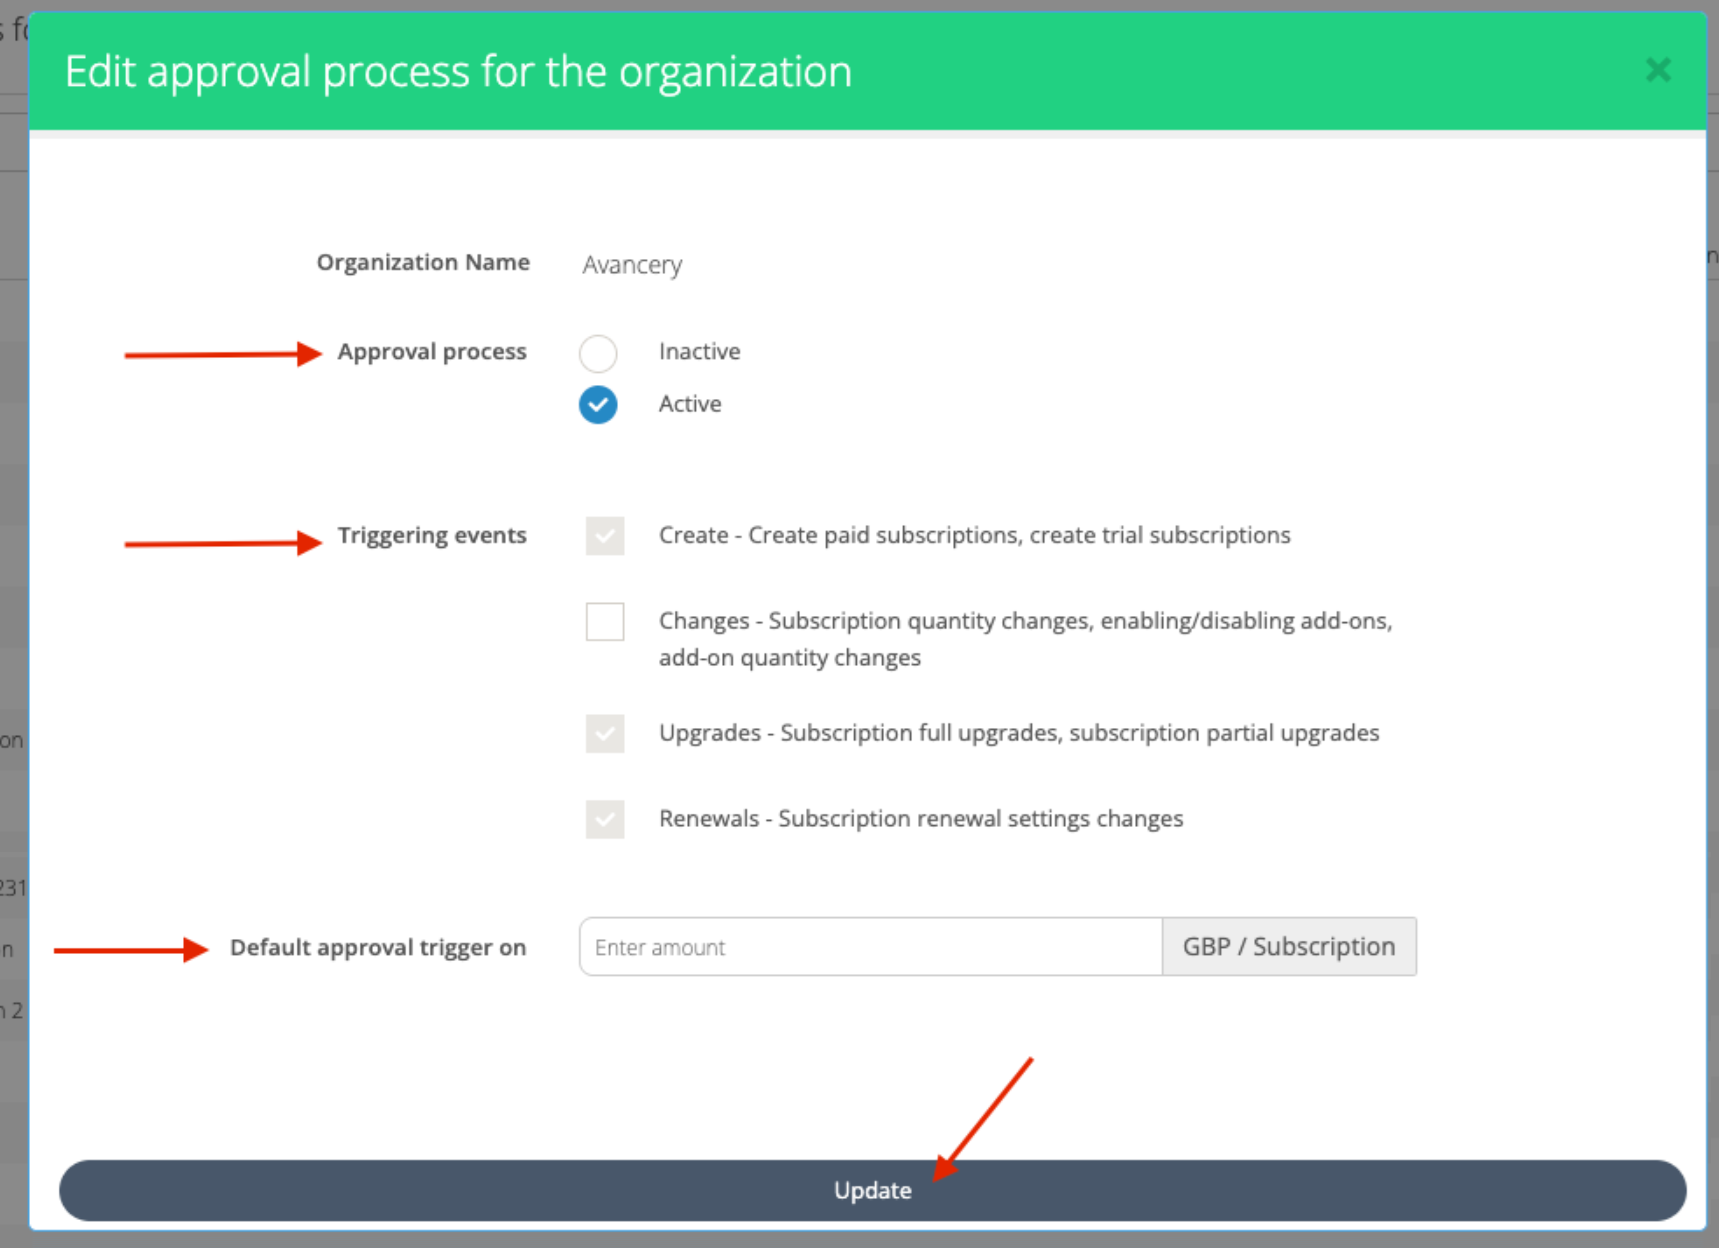Select the Active radio button
The height and width of the screenshot is (1248, 1719).
[x=598, y=405]
